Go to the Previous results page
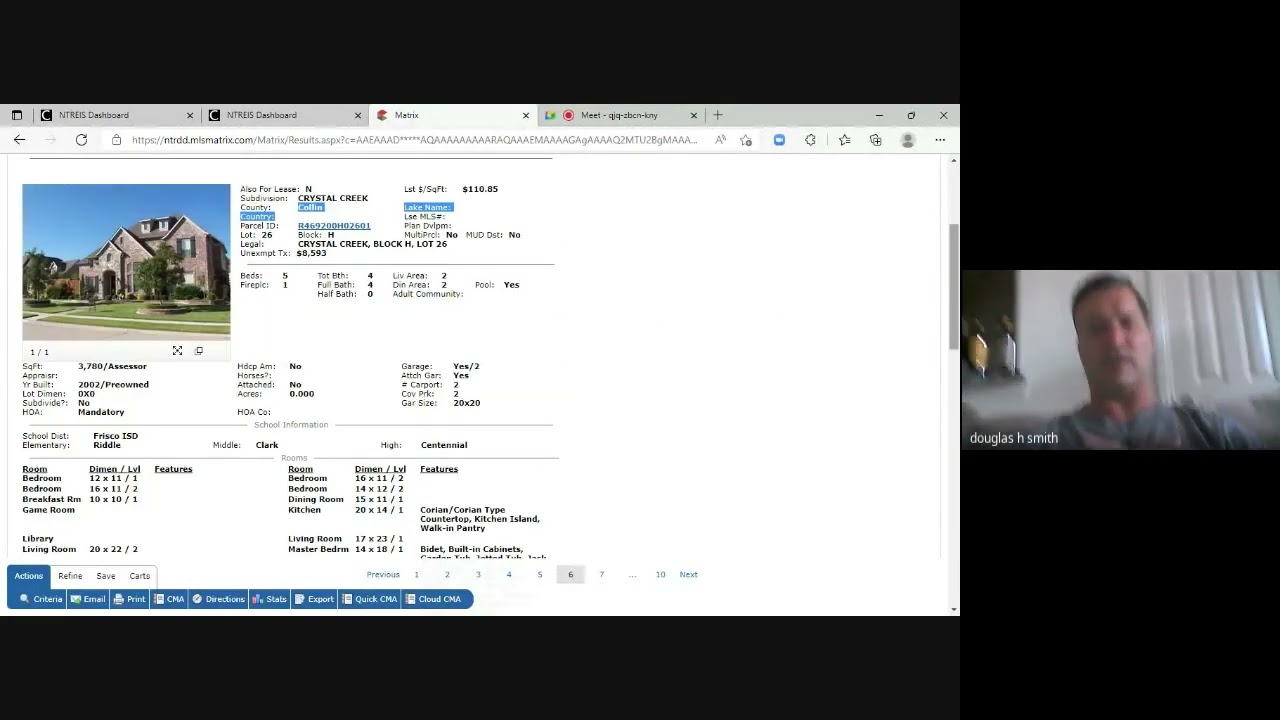This screenshot has width=1280, height=720. point(383,575)
